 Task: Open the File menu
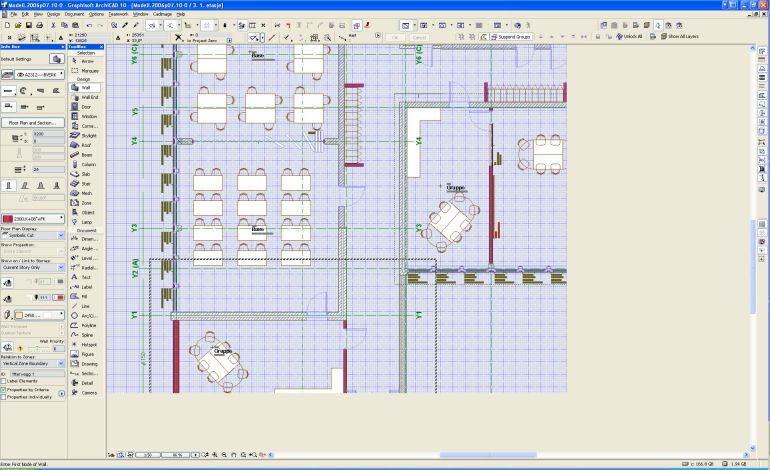[14, 14]
